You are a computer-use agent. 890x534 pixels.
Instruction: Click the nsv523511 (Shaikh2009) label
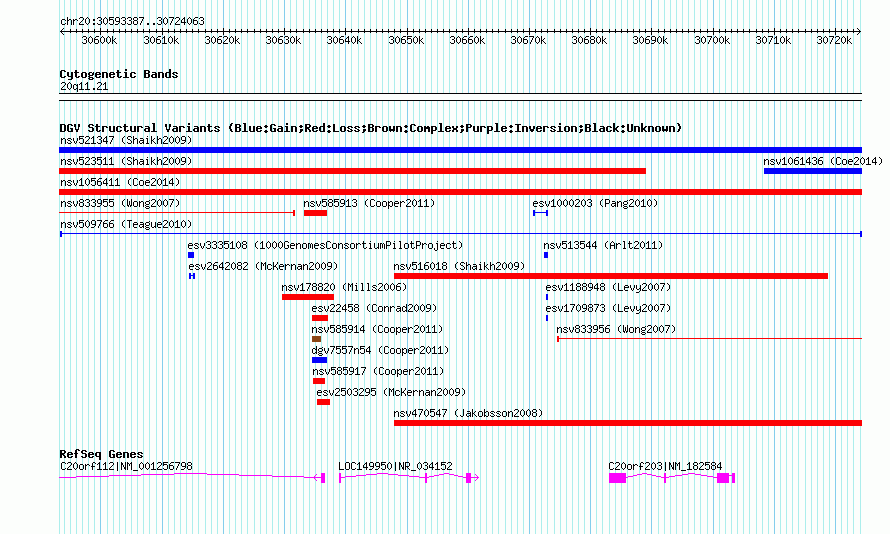point(126,161)
